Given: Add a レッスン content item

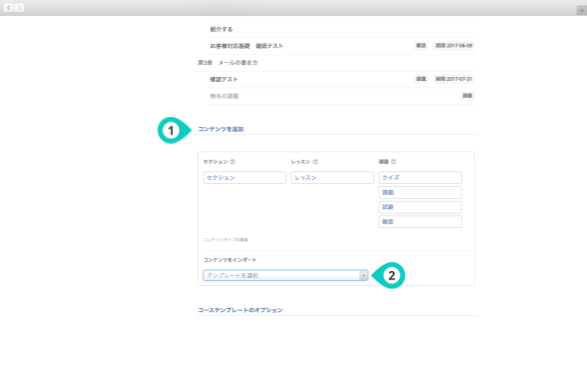Looking at the screenshot, I should (332, 178).
